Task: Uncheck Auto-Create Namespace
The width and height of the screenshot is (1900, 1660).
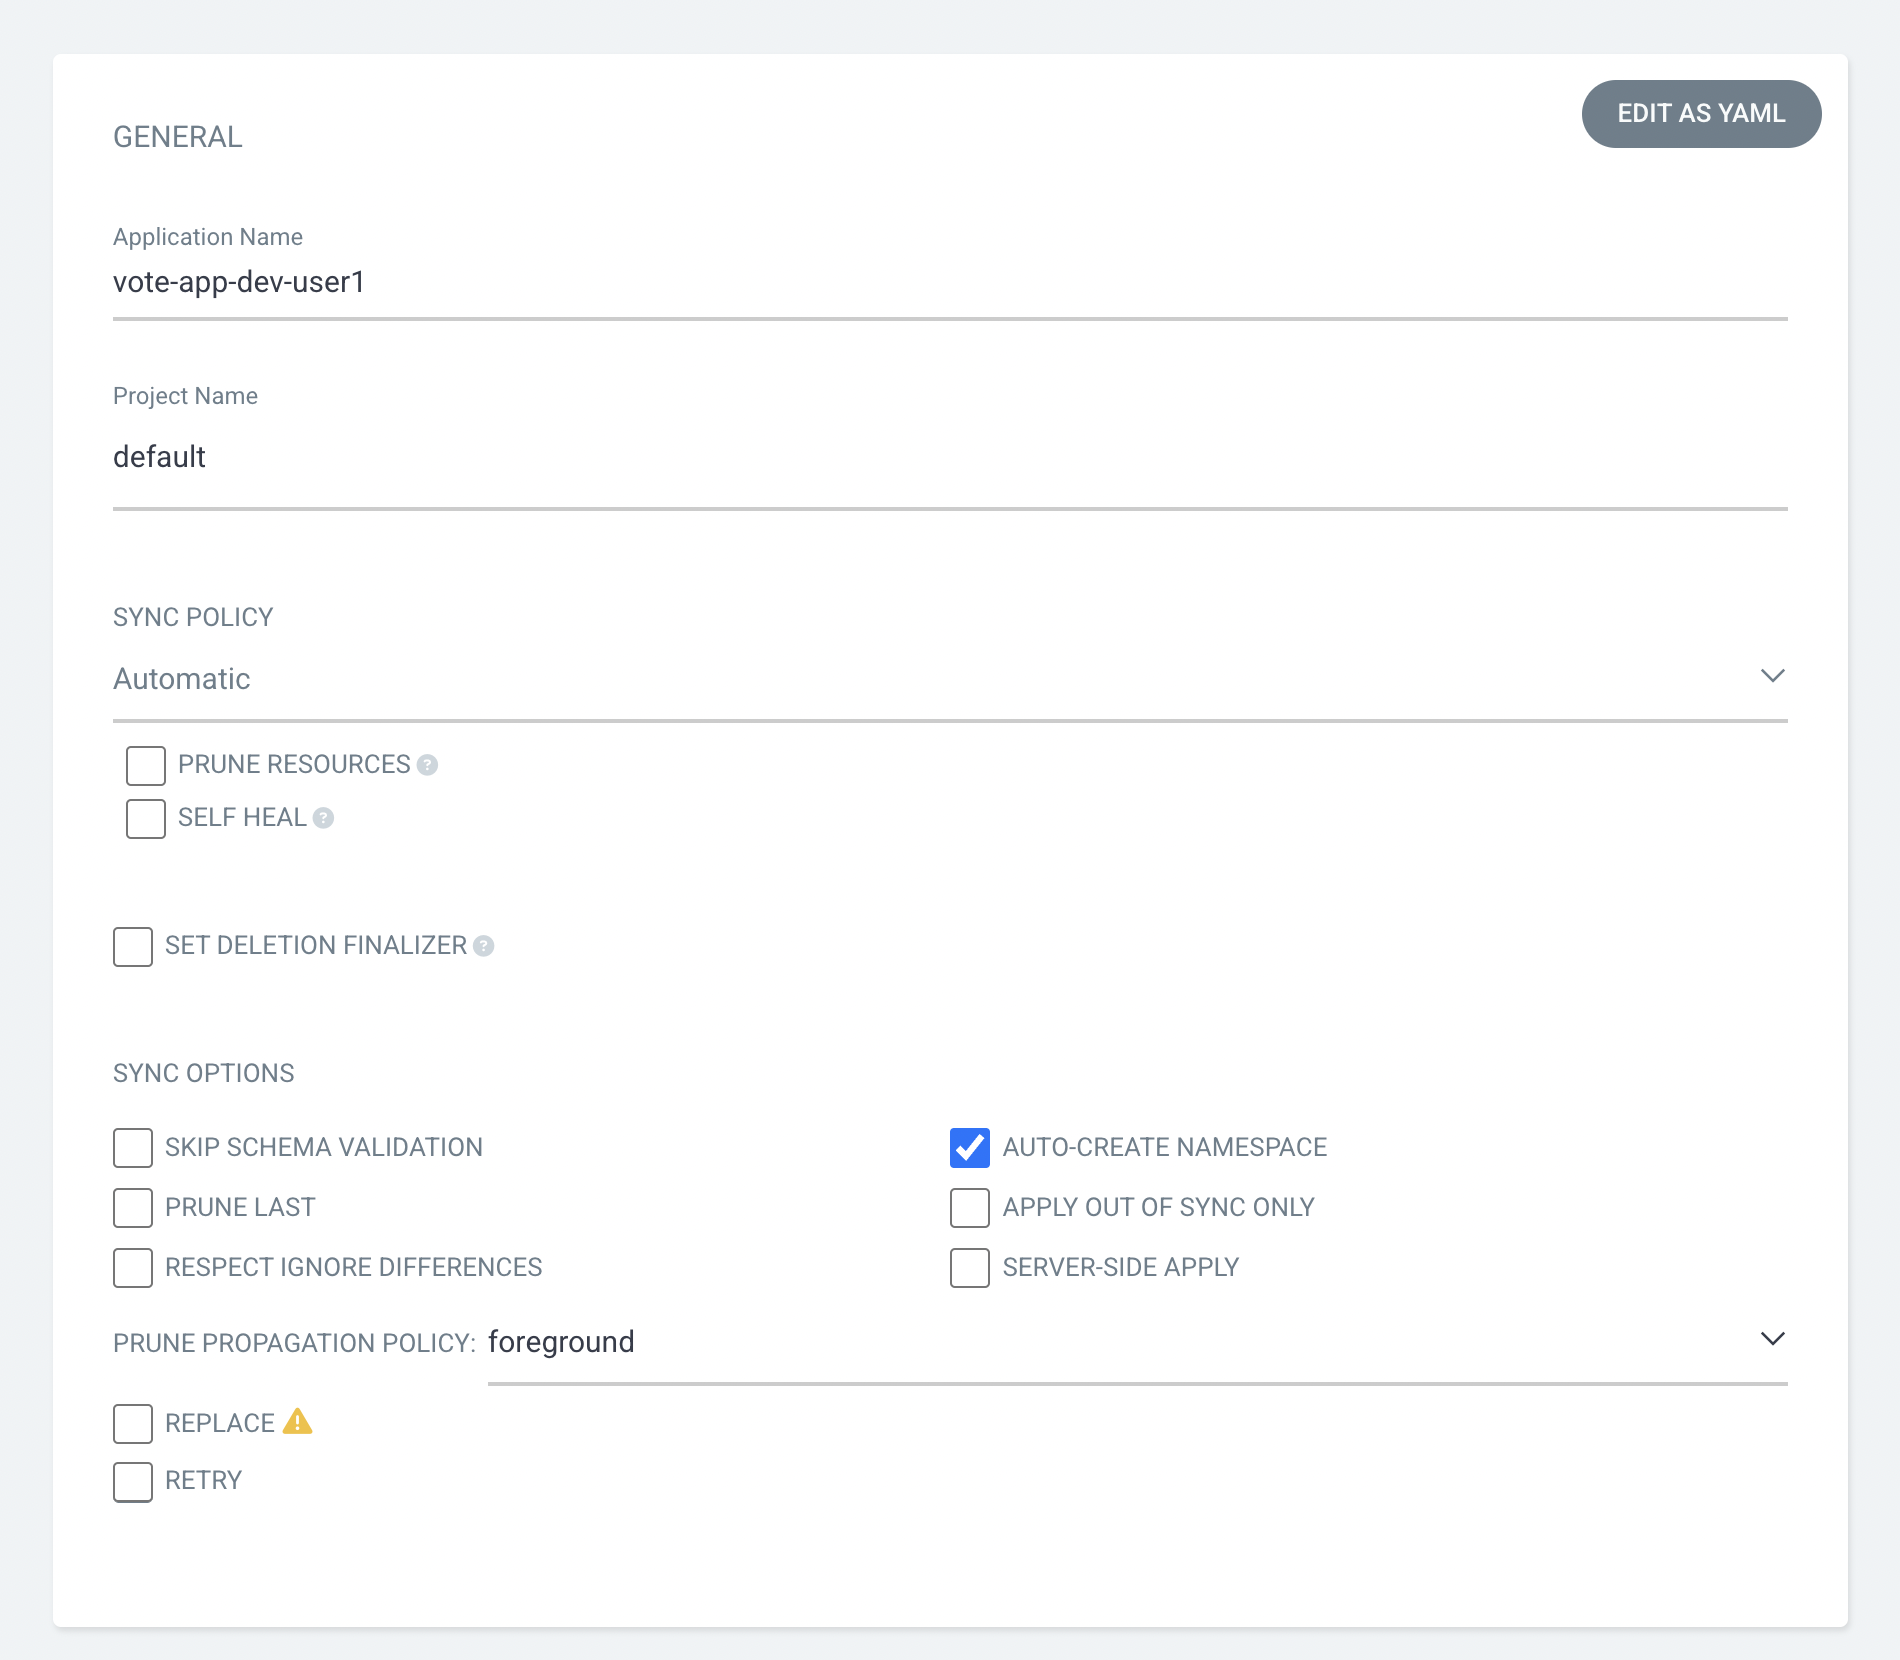Action: coord(970,1148)
